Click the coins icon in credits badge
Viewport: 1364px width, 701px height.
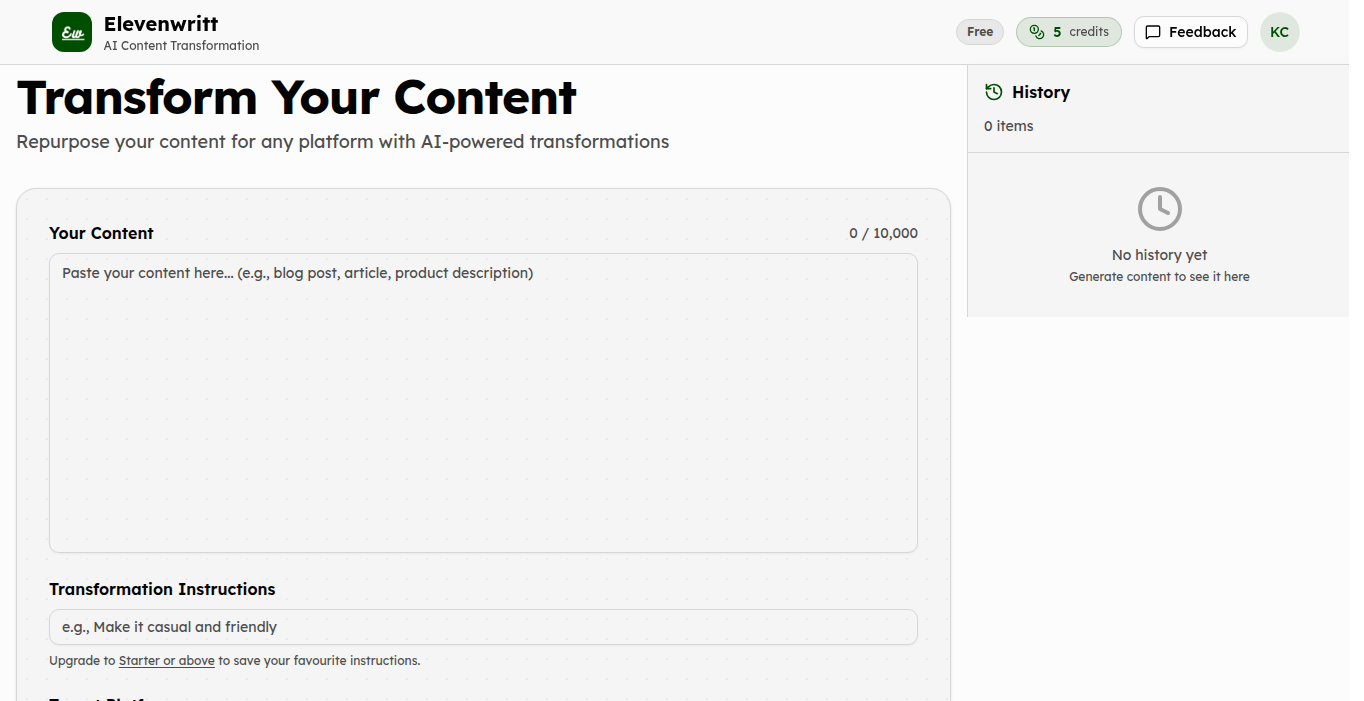point(1036,32)
